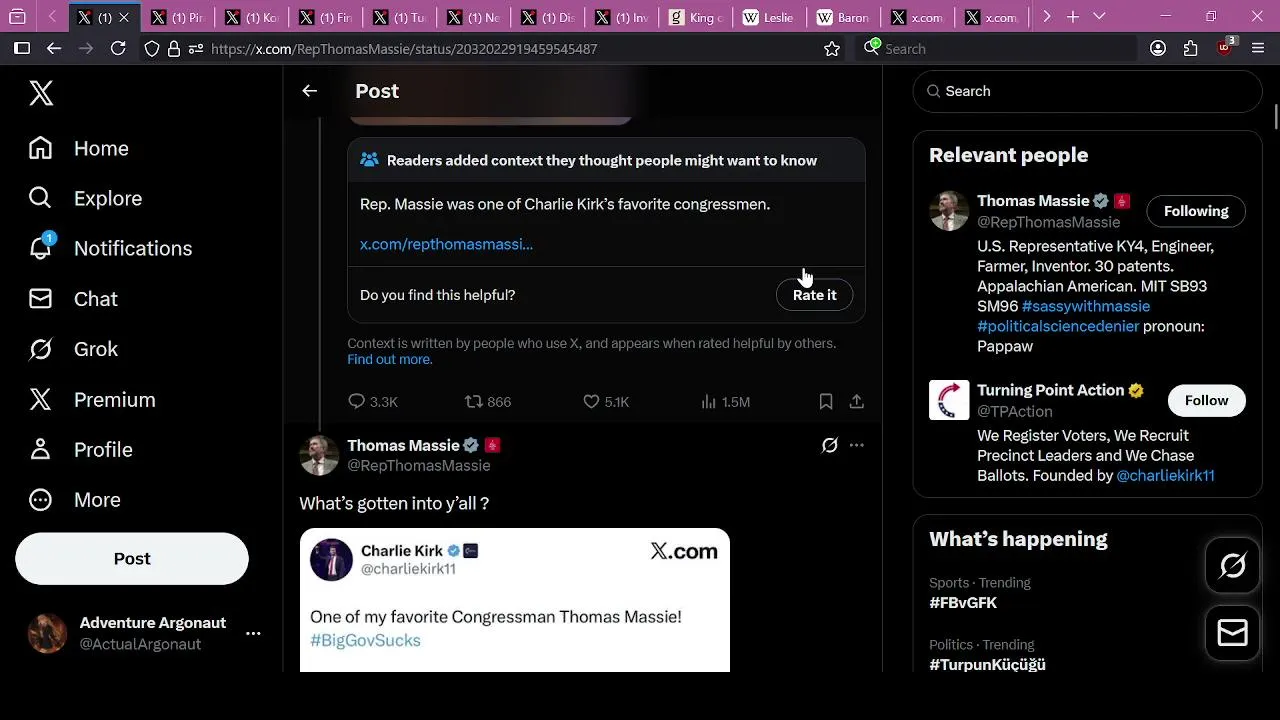Click the browser address bar URL
1280x720 pixels.
point(404,48)
